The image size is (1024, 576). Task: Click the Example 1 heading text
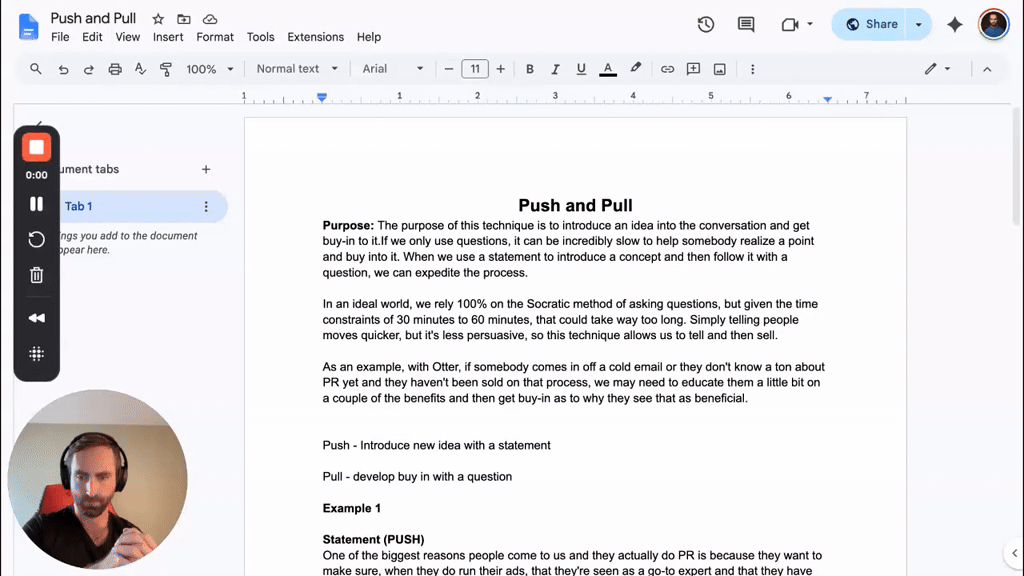click(351, 508)
